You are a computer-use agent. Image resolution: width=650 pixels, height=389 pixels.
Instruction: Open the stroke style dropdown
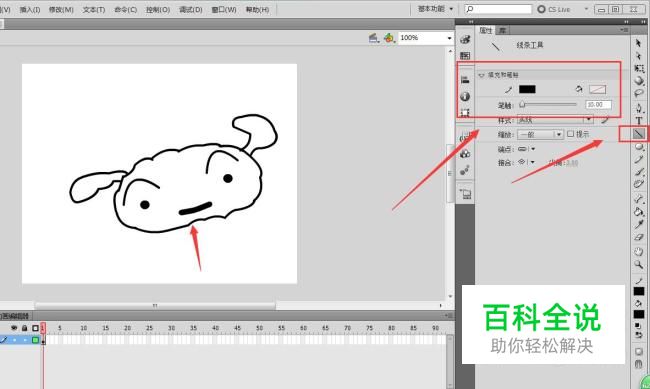[x=555, y=120]
